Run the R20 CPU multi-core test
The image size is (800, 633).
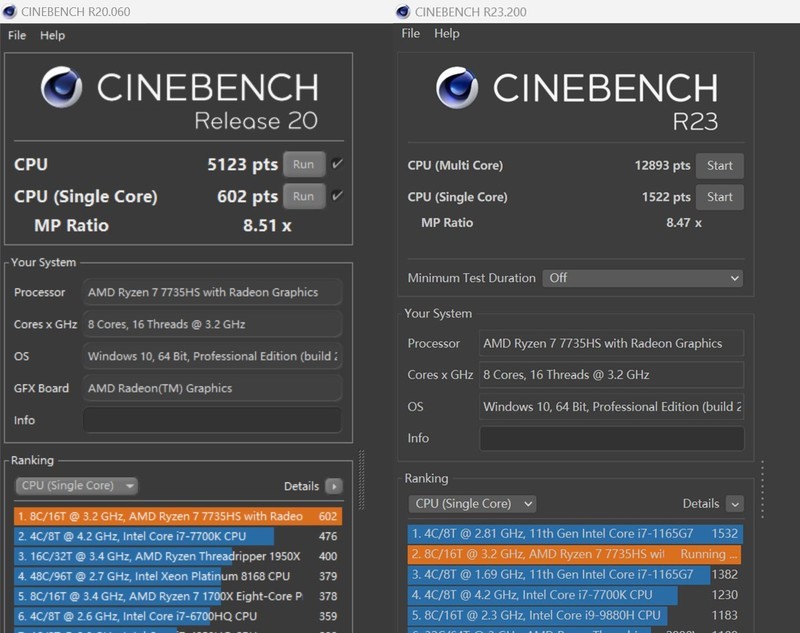tap(303, 164)
